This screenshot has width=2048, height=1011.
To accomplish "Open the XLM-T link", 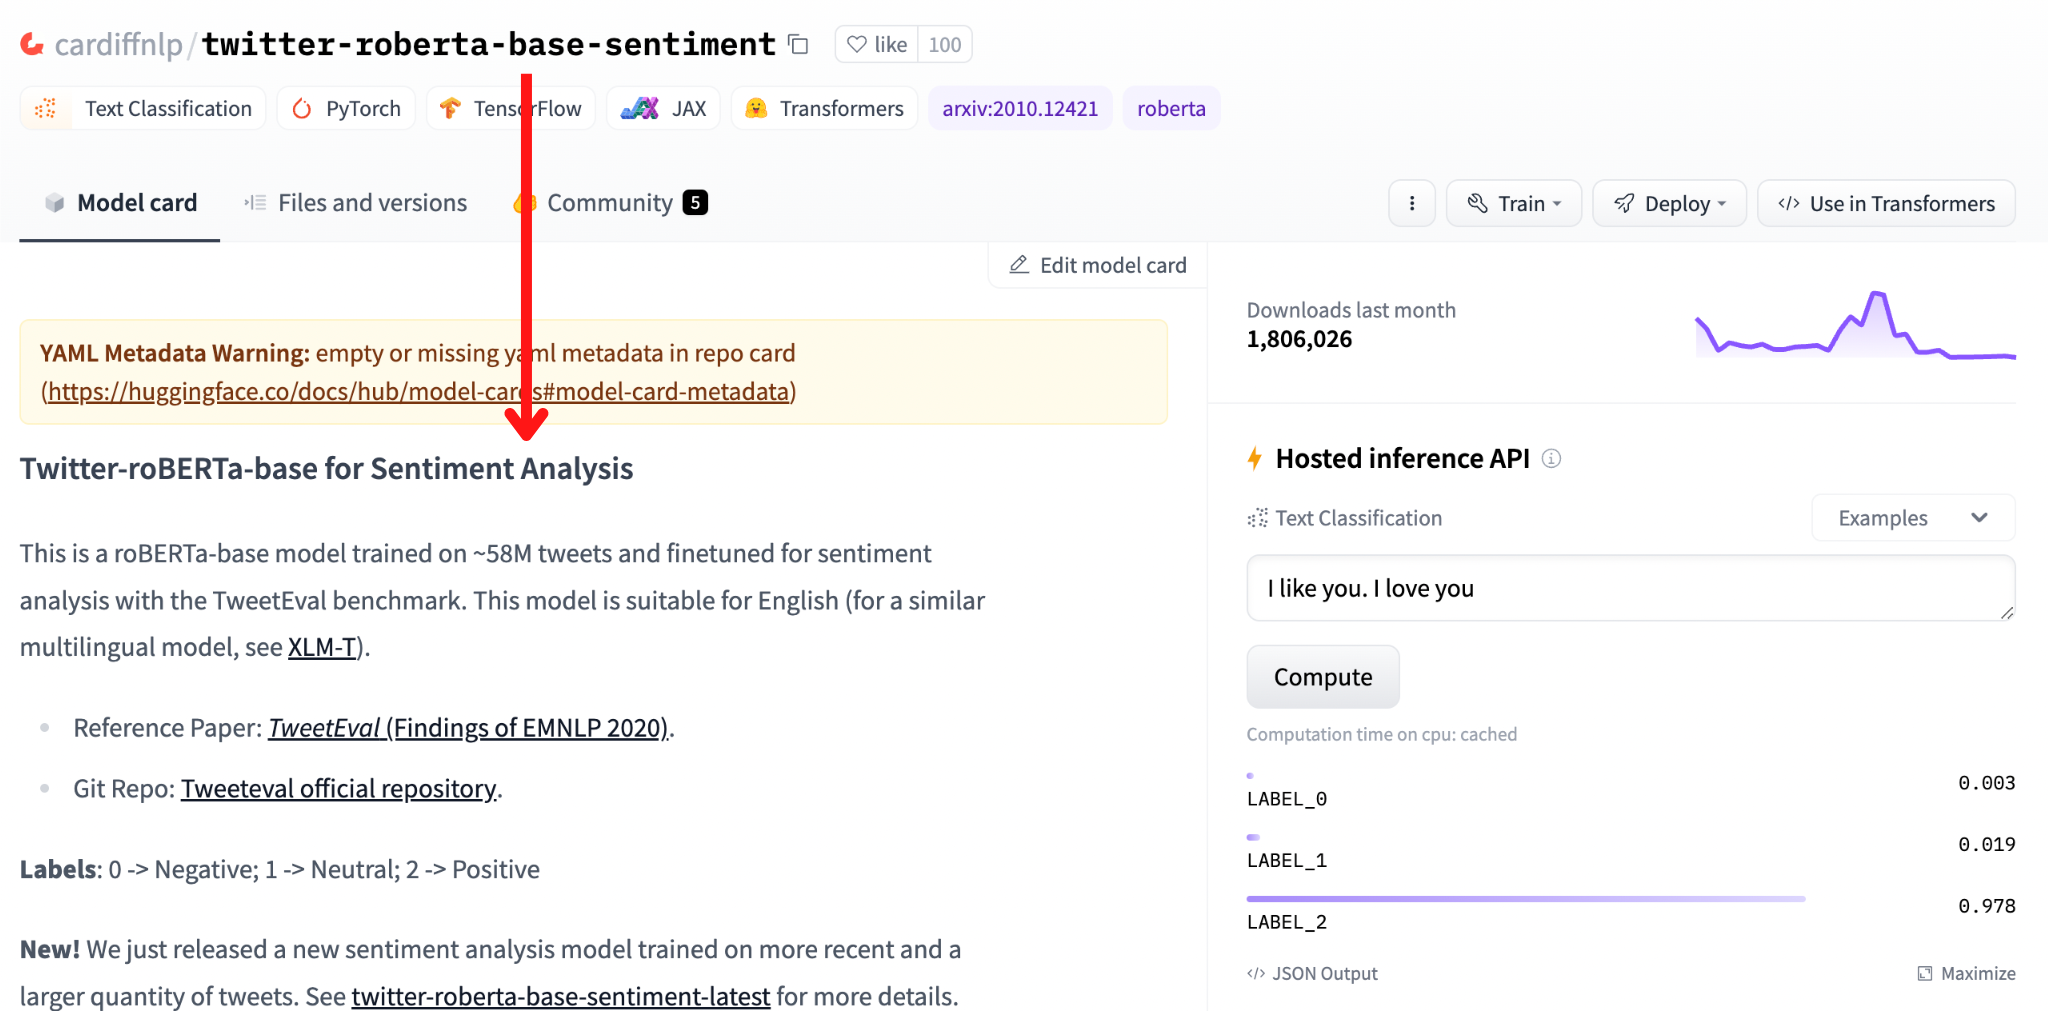I will 322,647.
